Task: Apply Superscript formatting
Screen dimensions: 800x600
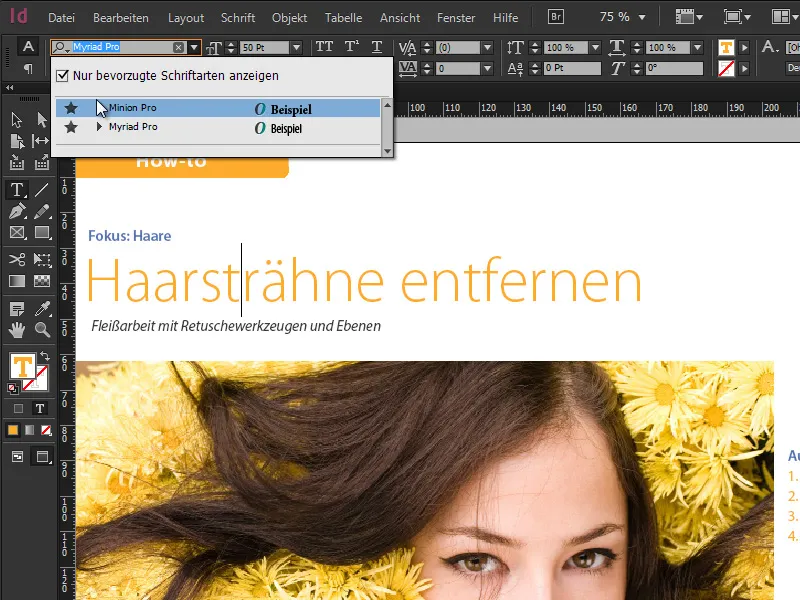Action: 351,47
